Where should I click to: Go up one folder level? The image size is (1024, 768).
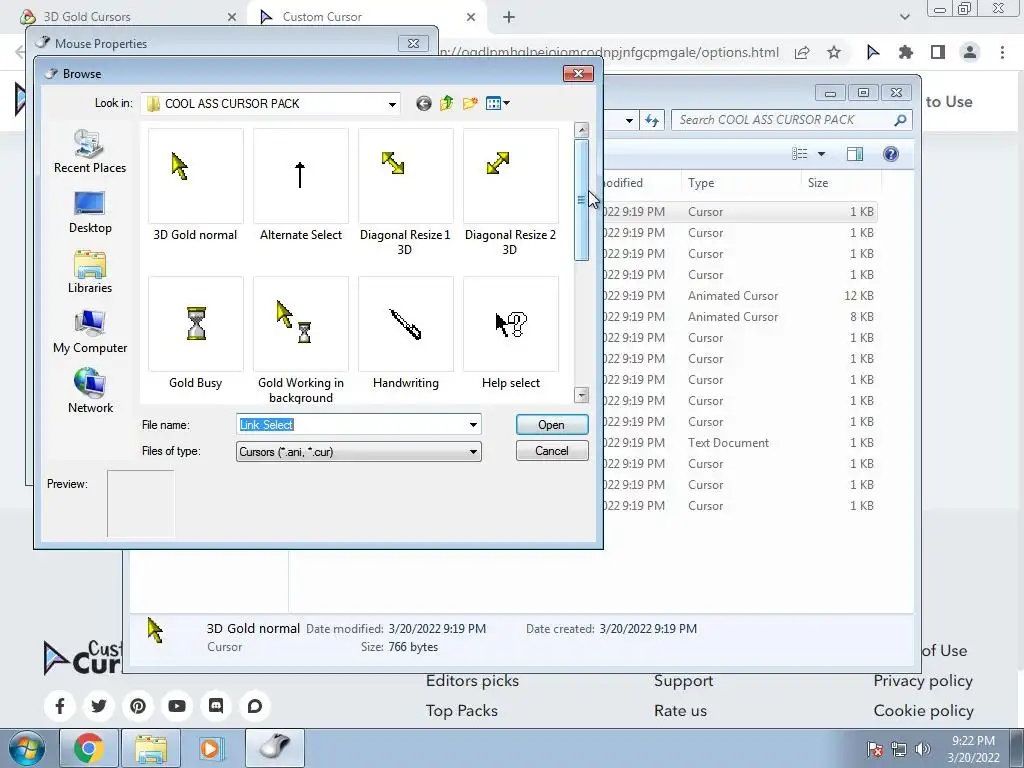coord(447,103)
